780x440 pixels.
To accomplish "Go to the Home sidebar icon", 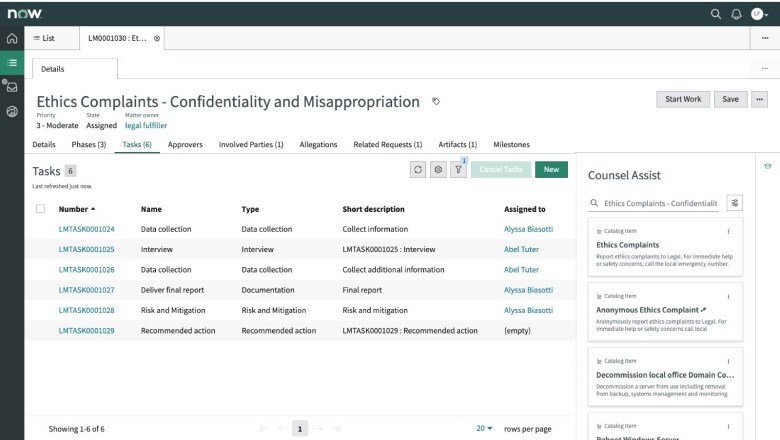I will pyautogui.click(x=12, y=38).
